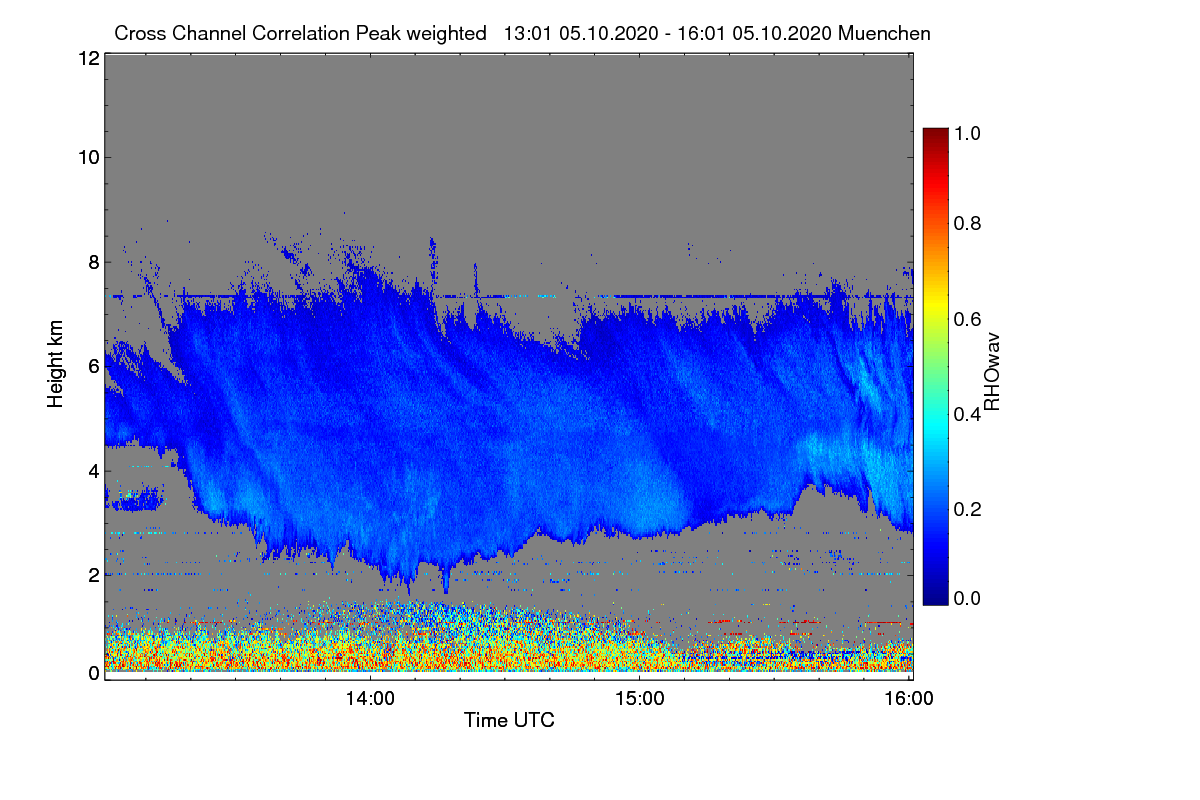Viewport: 1200px width, 800px height.
Task: Click the 'Muenchen' station name in title
Action: pyautogui.click(x=885, y=34)
